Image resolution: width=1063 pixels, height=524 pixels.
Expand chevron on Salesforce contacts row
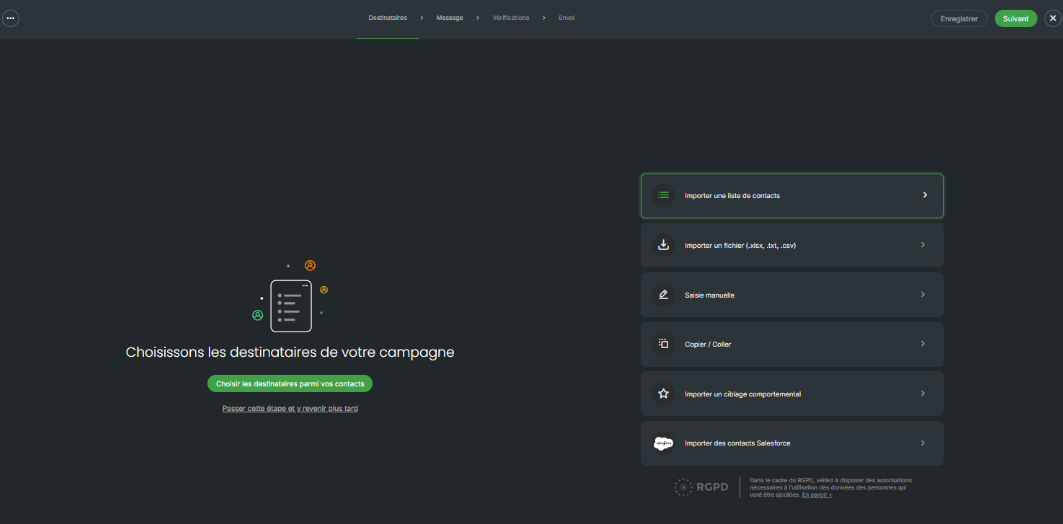pyautogui.click(x=923, y=443)
